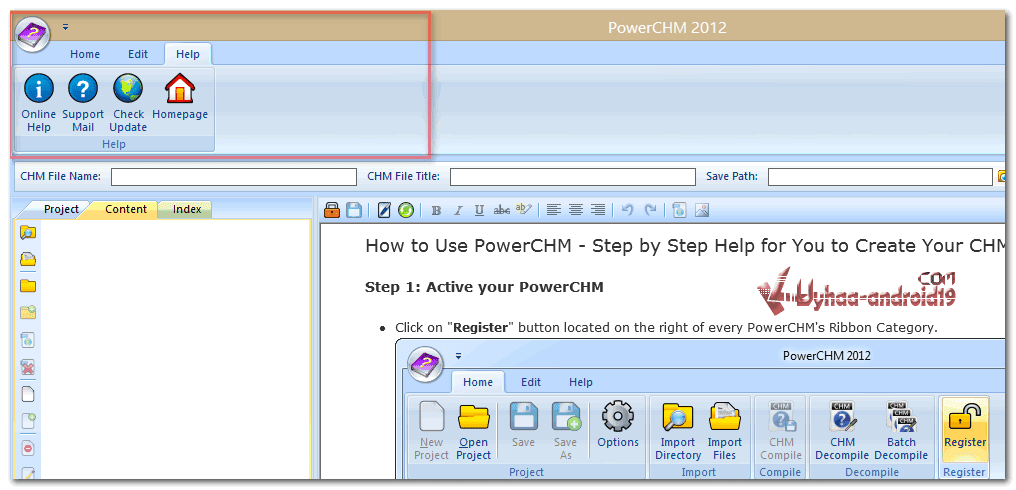Click the CHM File Title input field
Viewport: 1016px width, 490px height.
click(x=573, y=176)
